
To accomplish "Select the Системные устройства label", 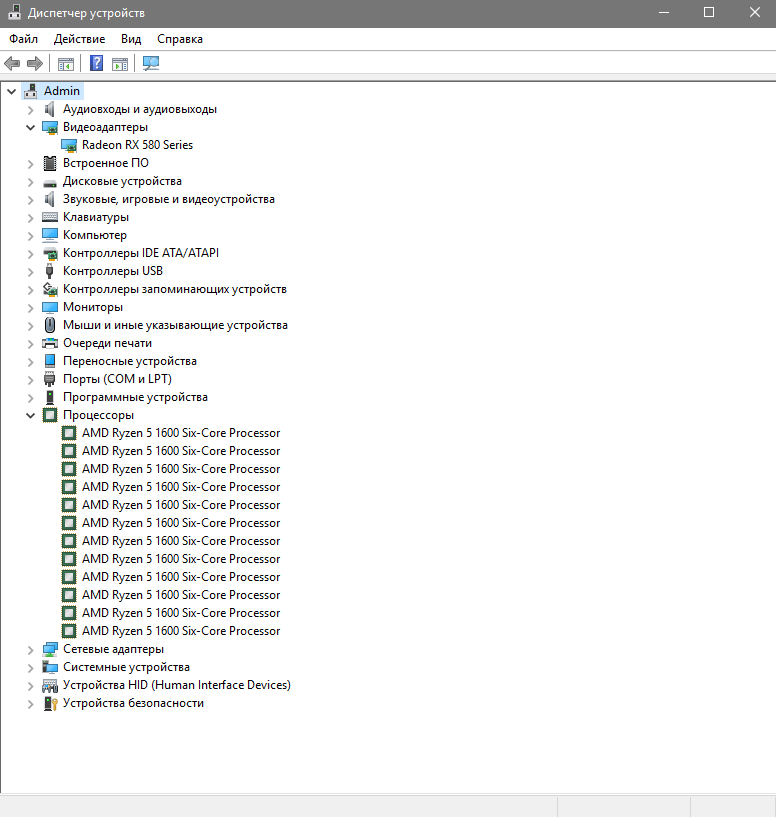I will point(126,667).
